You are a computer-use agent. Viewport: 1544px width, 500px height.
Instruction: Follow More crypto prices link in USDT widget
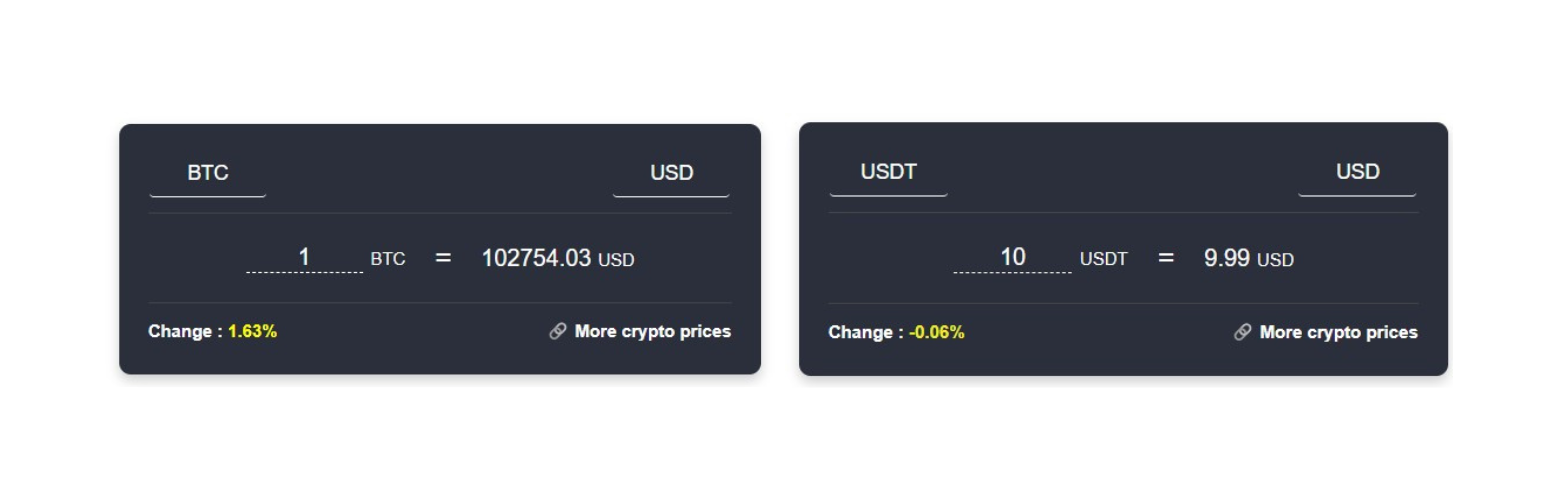coord(1338,332)
